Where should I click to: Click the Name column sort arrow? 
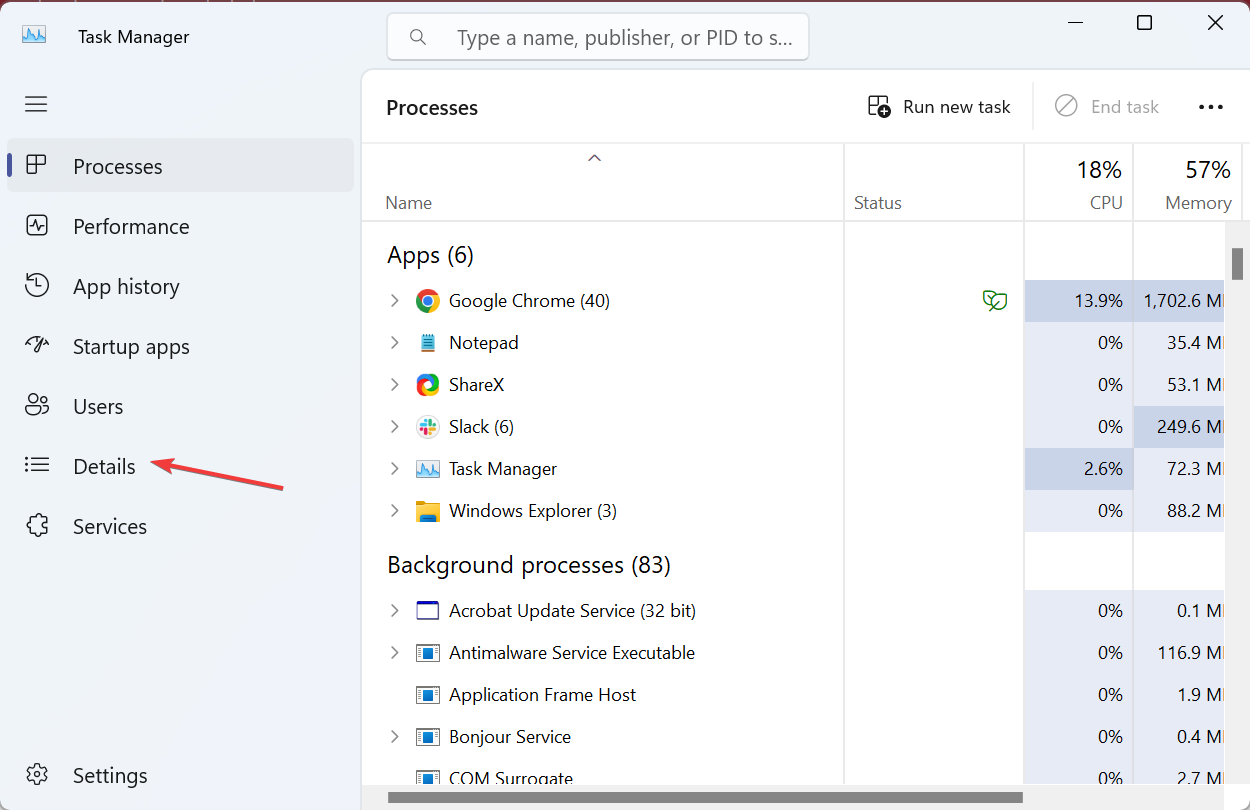(594, 157)
